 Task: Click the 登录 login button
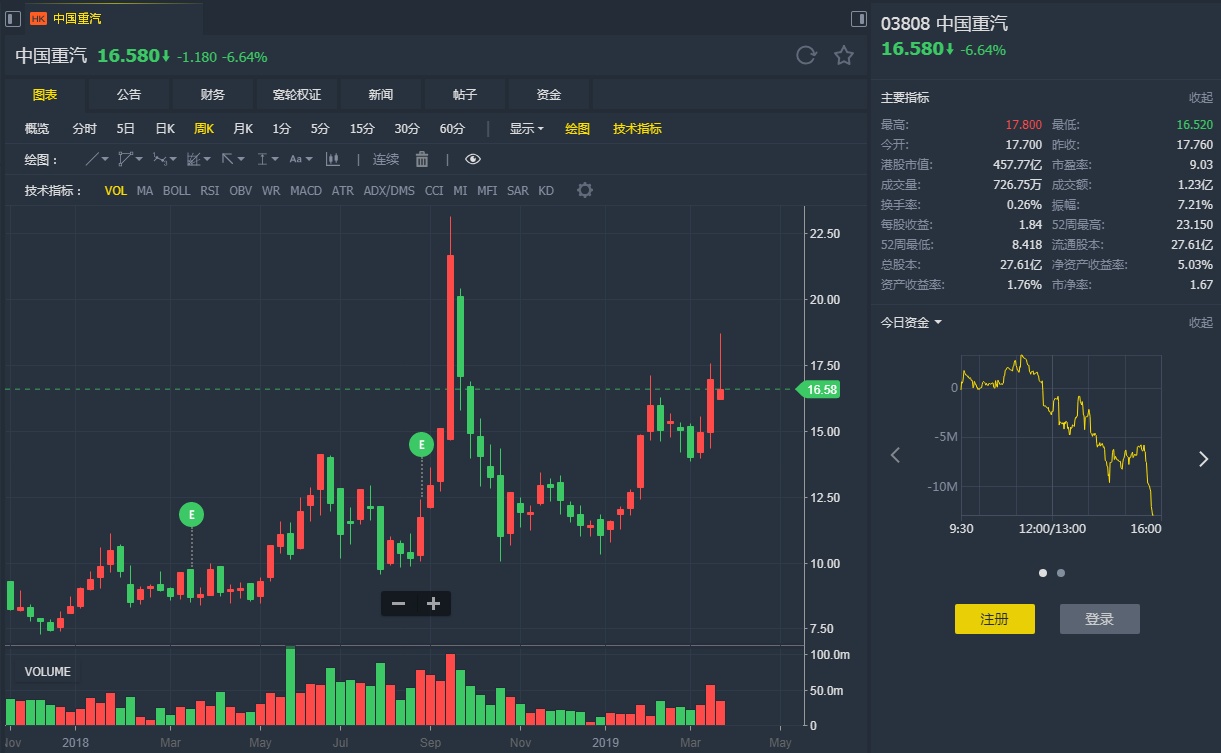coord(1100,619)
